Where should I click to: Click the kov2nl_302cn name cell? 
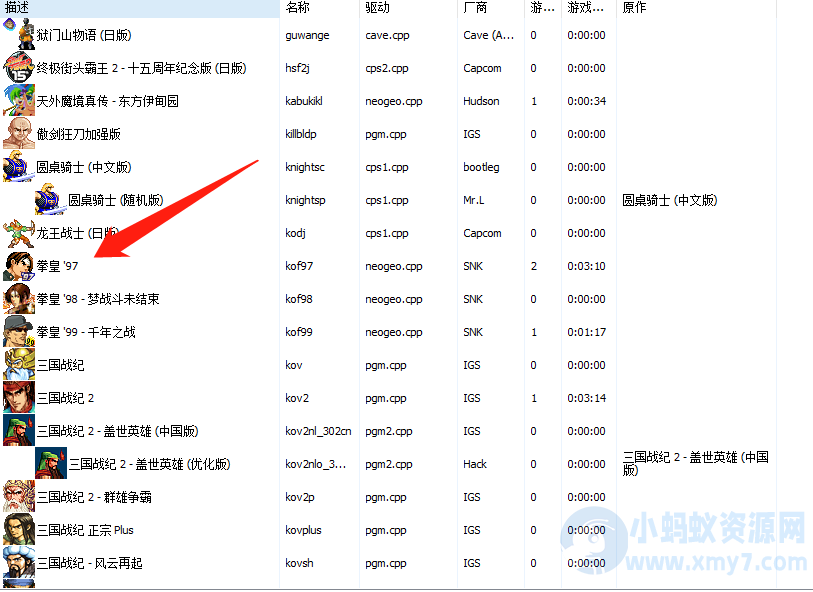(x=318, y=431)
